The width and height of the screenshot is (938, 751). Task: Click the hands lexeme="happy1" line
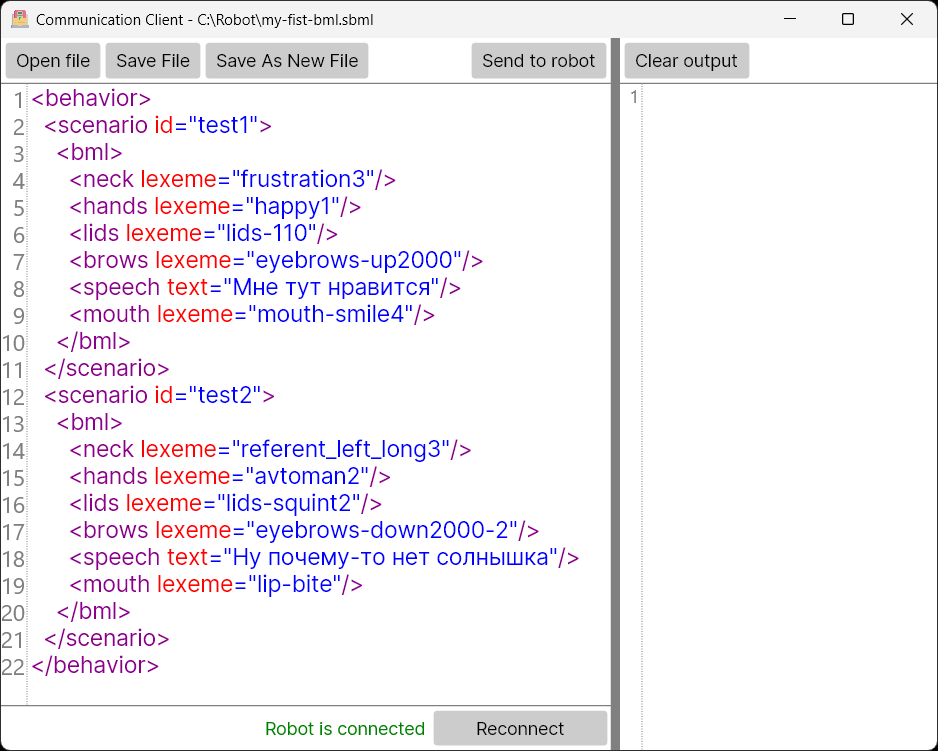[215, 206]
